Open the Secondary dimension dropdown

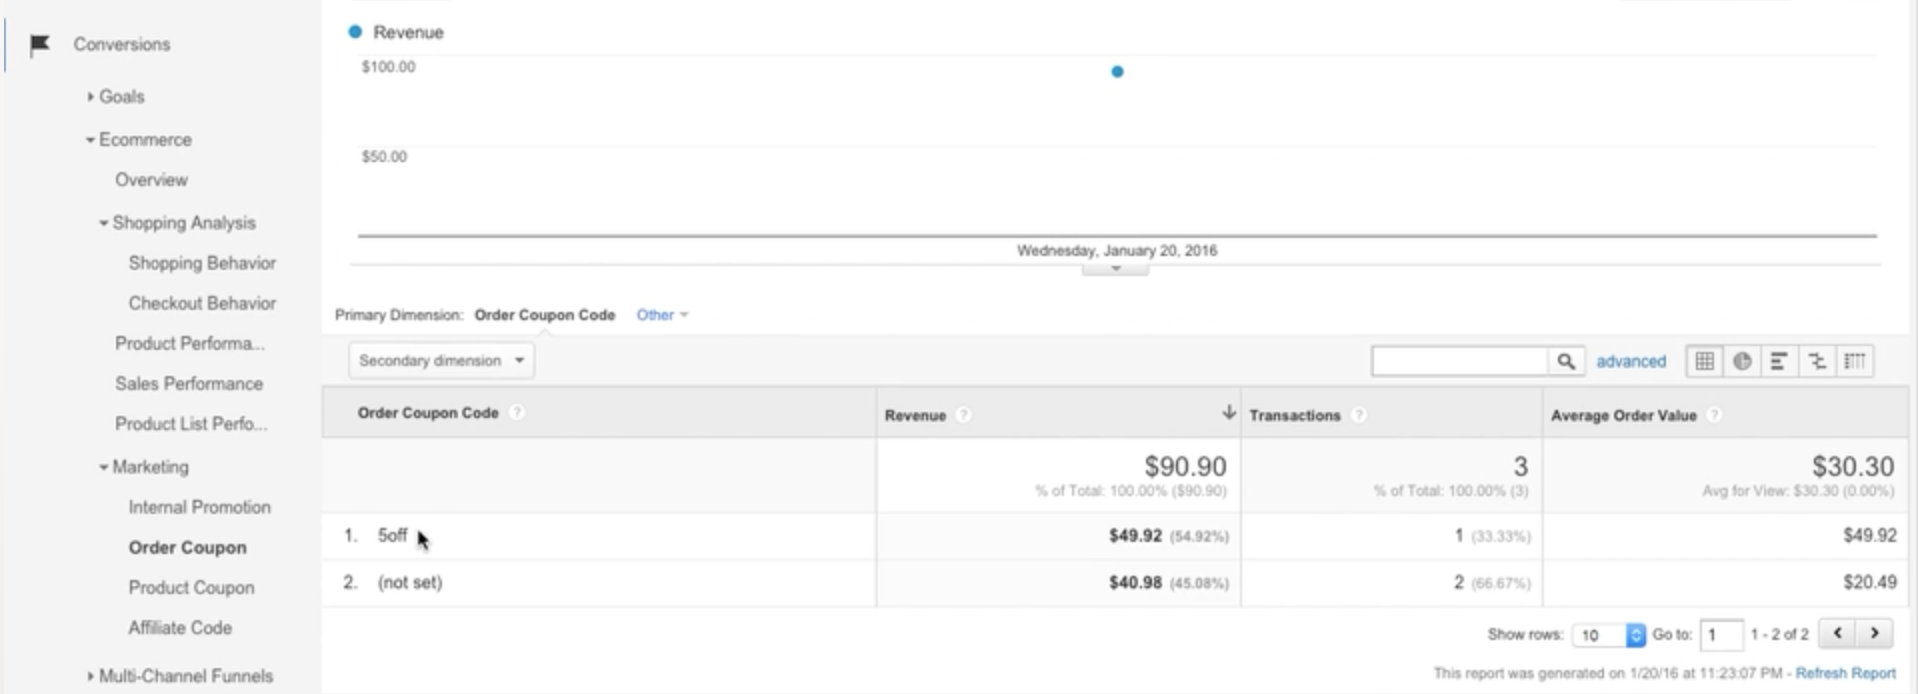(441, 360)
